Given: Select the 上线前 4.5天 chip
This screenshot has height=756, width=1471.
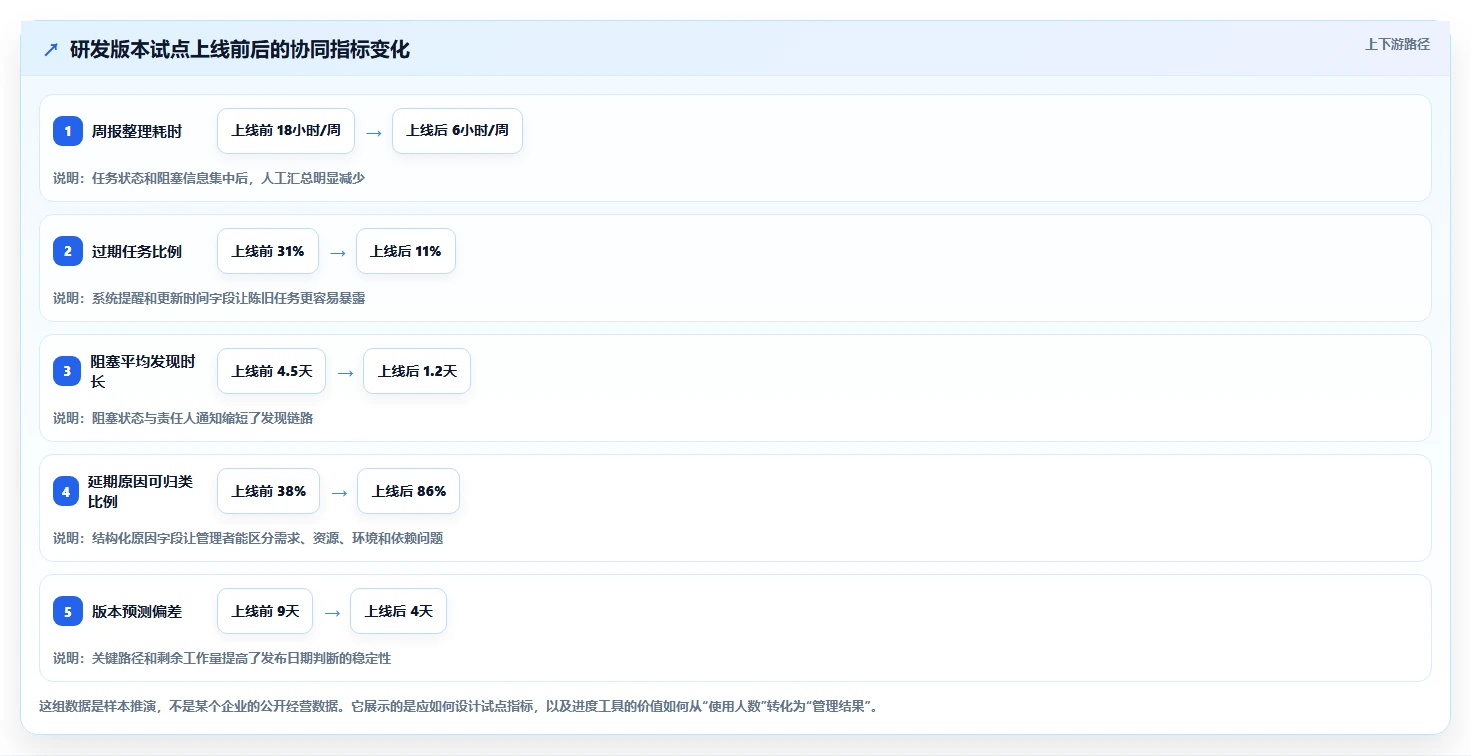Looking at the screenshot, I should [x=272, y=371].
